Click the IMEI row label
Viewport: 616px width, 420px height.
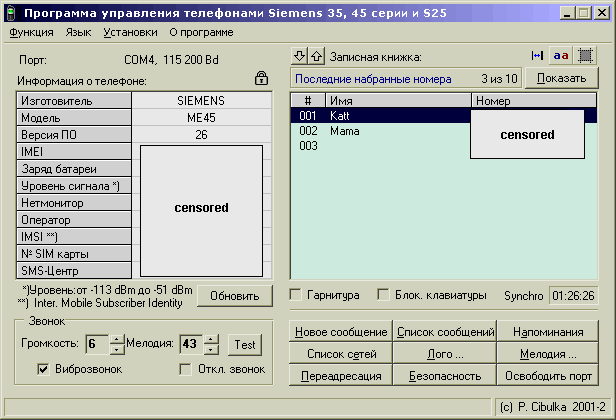click(x=74, y=152)
